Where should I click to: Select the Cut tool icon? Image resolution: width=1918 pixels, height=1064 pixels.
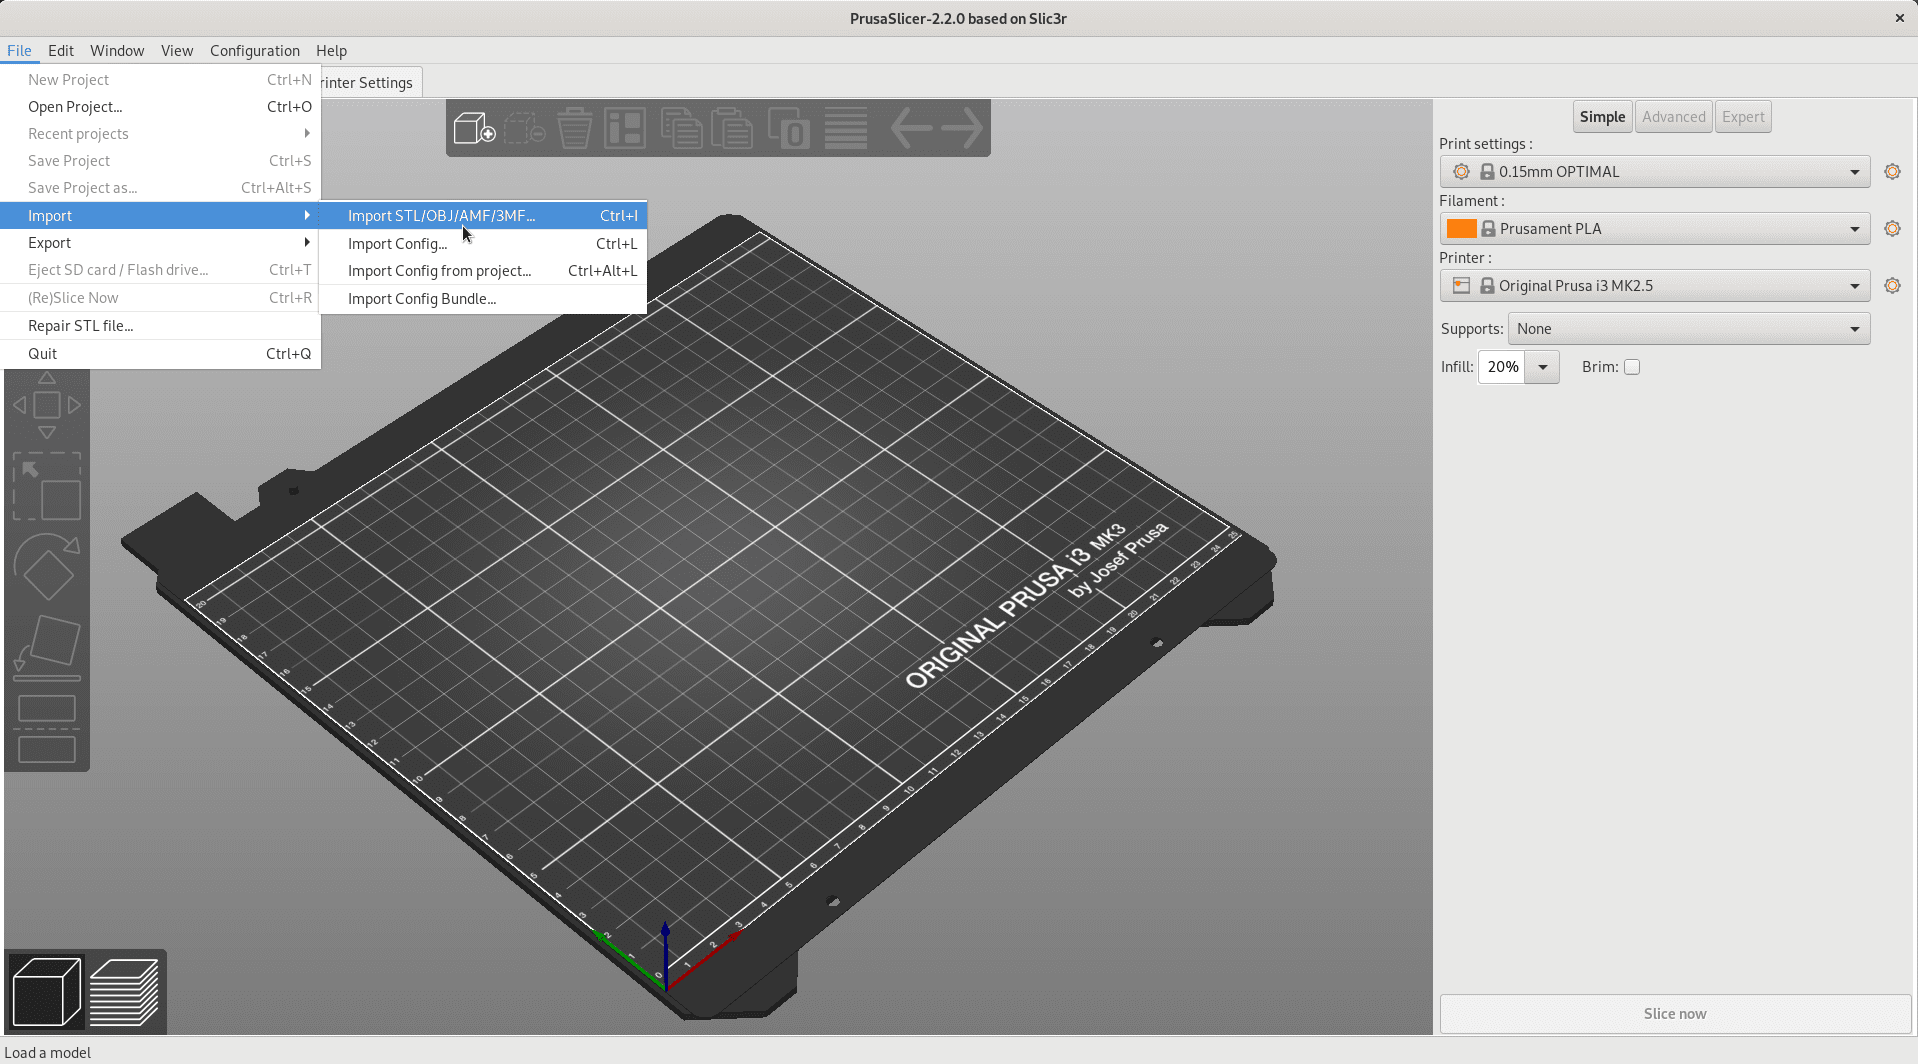(47, 729)
